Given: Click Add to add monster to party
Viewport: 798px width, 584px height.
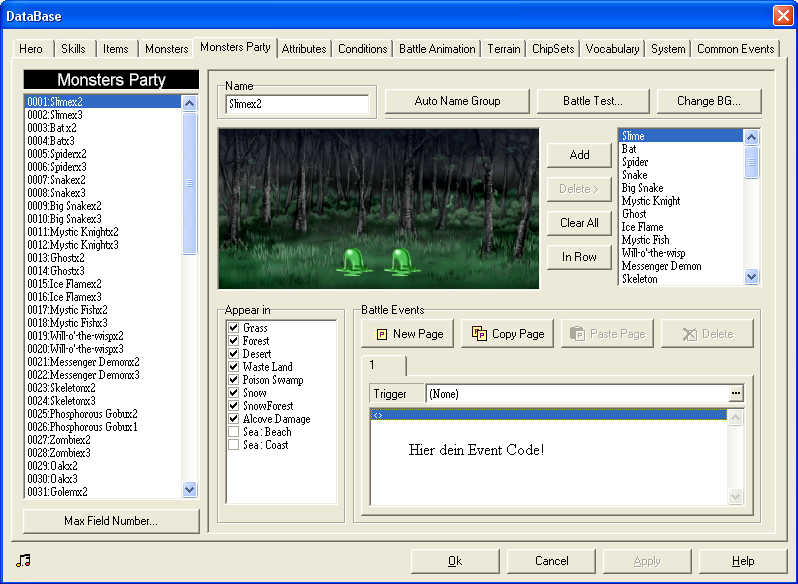Looking at the screenshot, I should coord(579,155).
